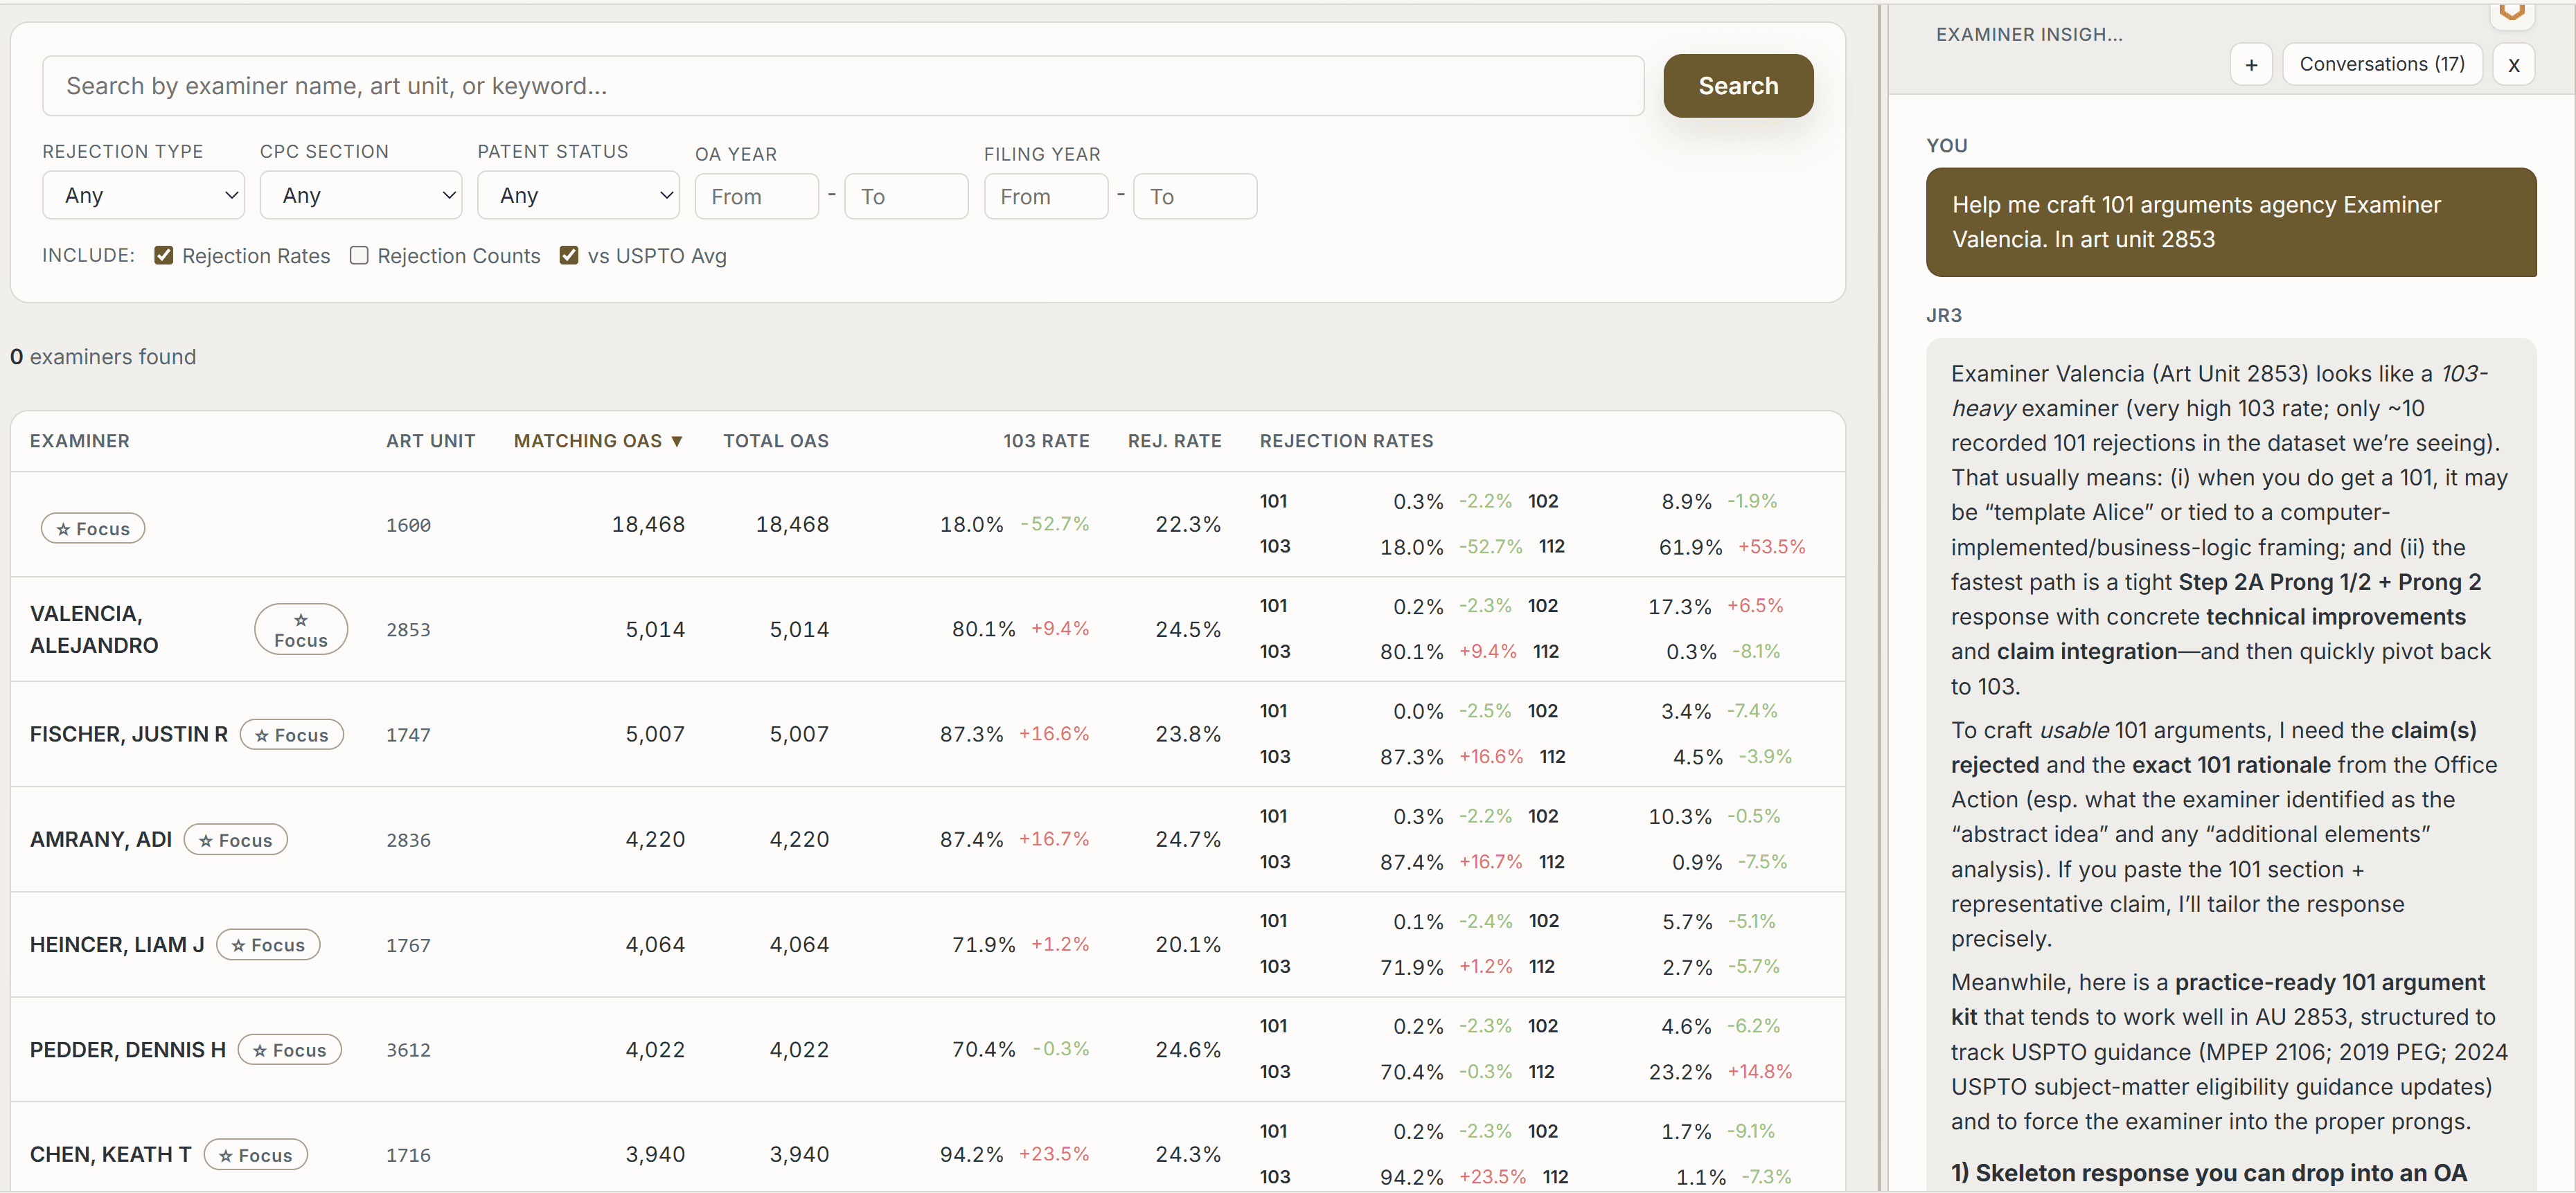Close Examiner Insights panel with X
Image resolution: width=2576 pixels, height=1193 pixels.
(2513, 65)
